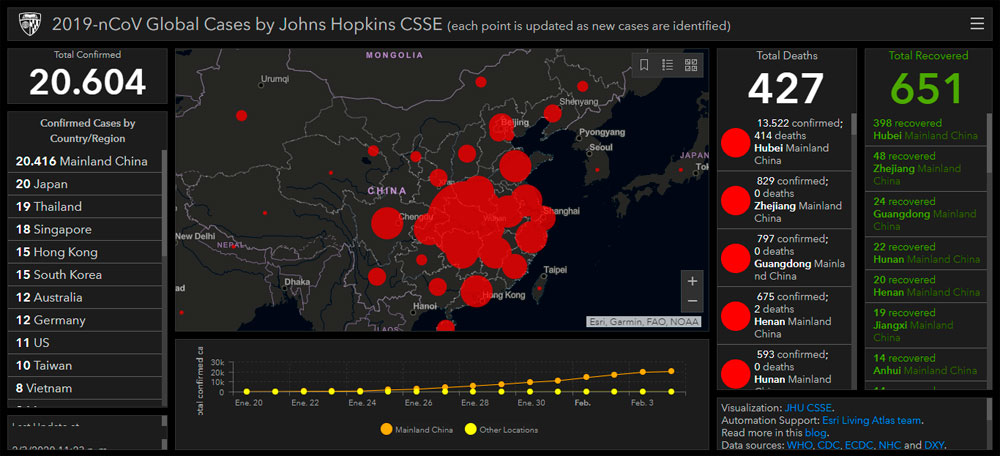Click Hunan red circle in deaths list
Image resolution: width=1000 pixels, height=456 pixels.
(735, 374)
